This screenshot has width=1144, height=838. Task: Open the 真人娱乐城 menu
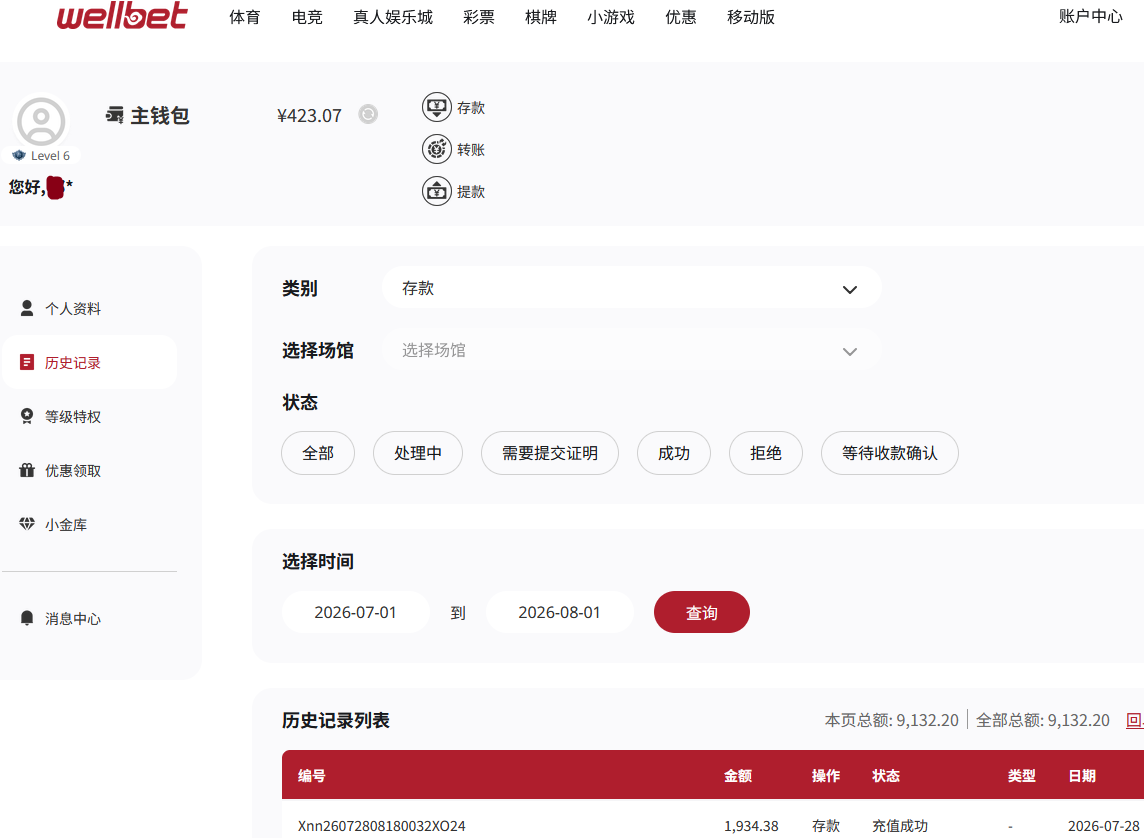coord(393,17)
